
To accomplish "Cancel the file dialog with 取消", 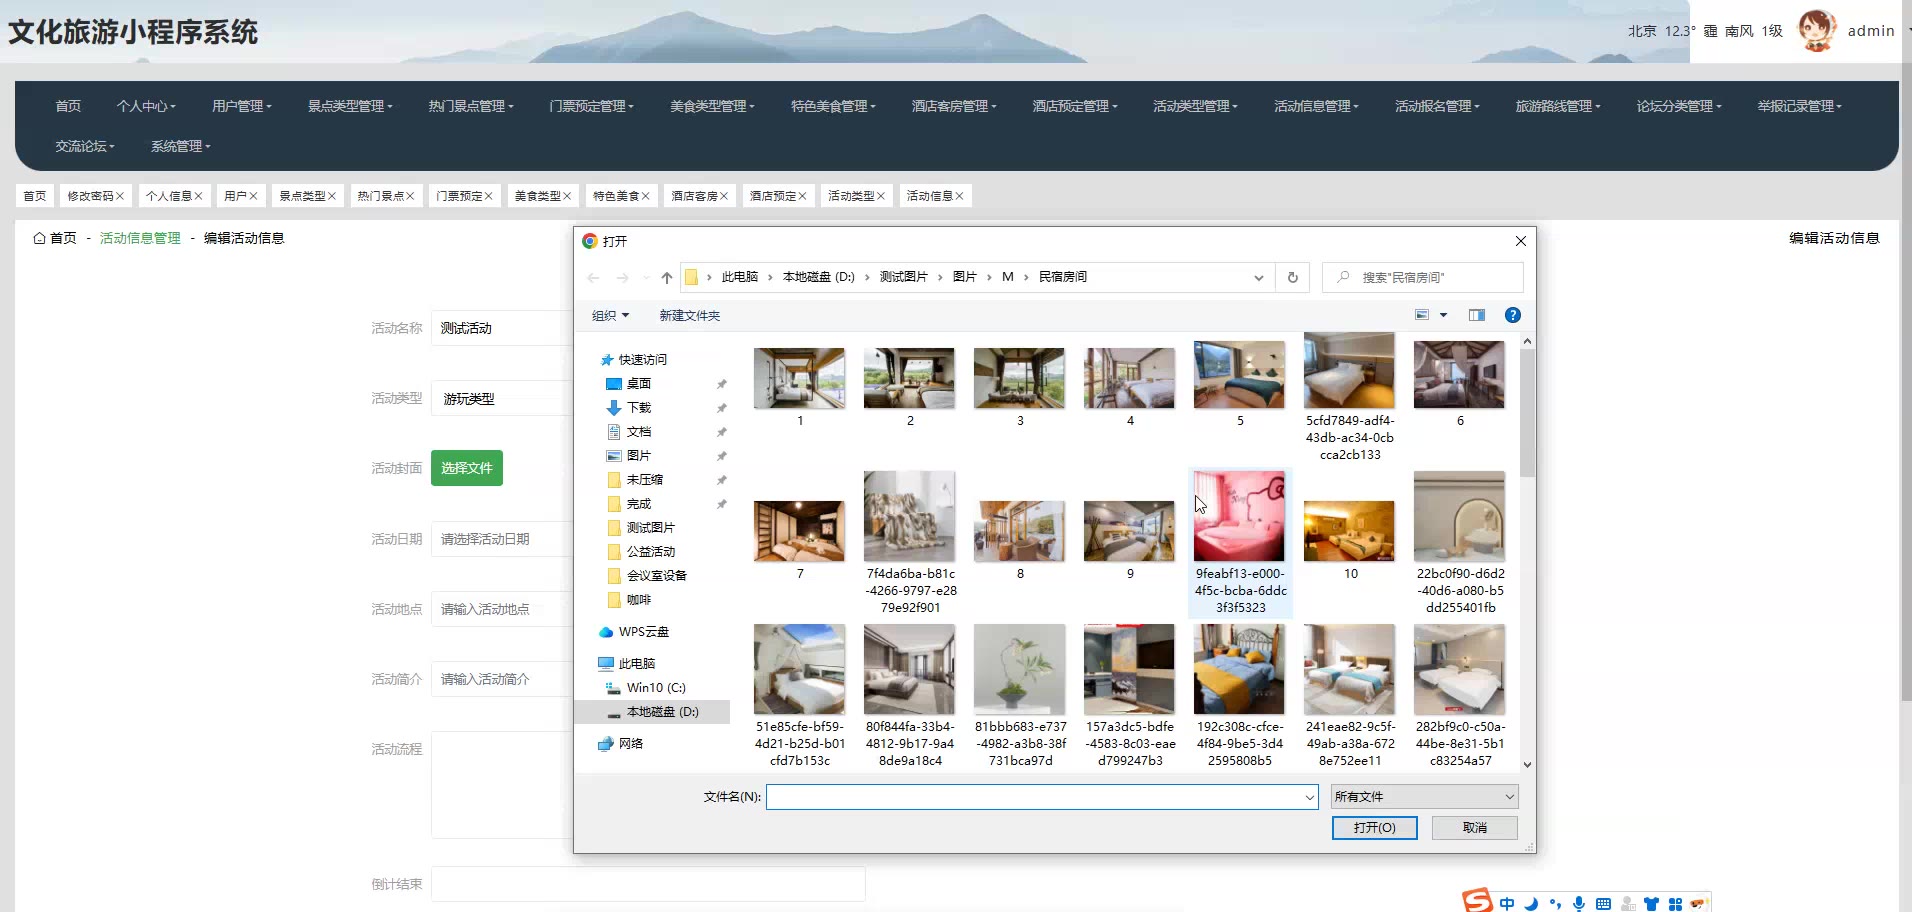I will (1475, 828).
